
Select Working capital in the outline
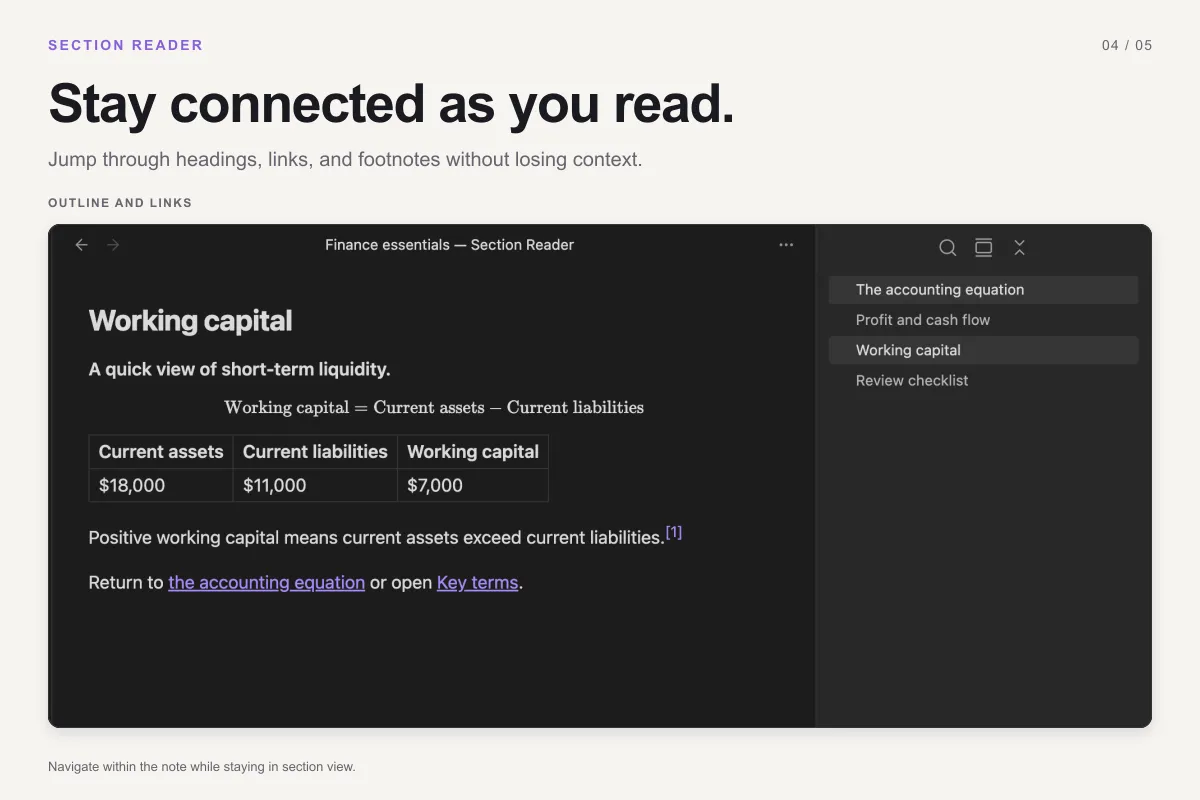pyautogui.click(x=984, y=350)
